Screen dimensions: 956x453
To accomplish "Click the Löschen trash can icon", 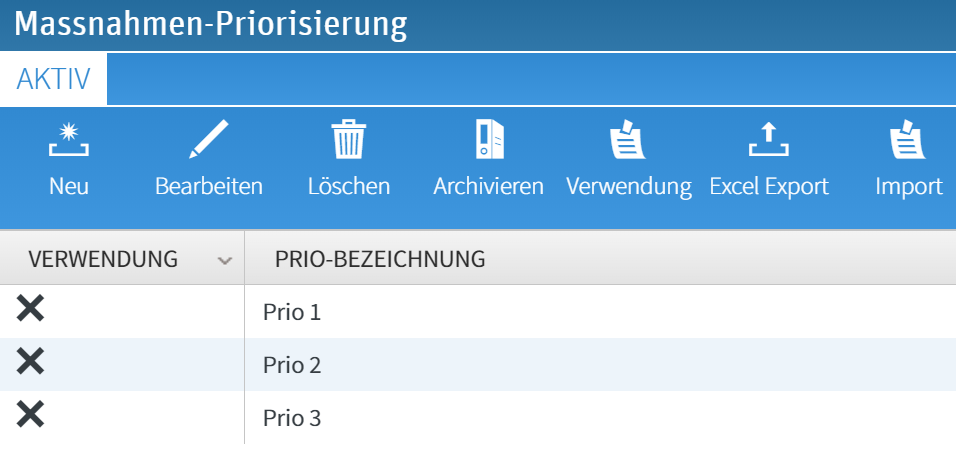I will point(349,140).
